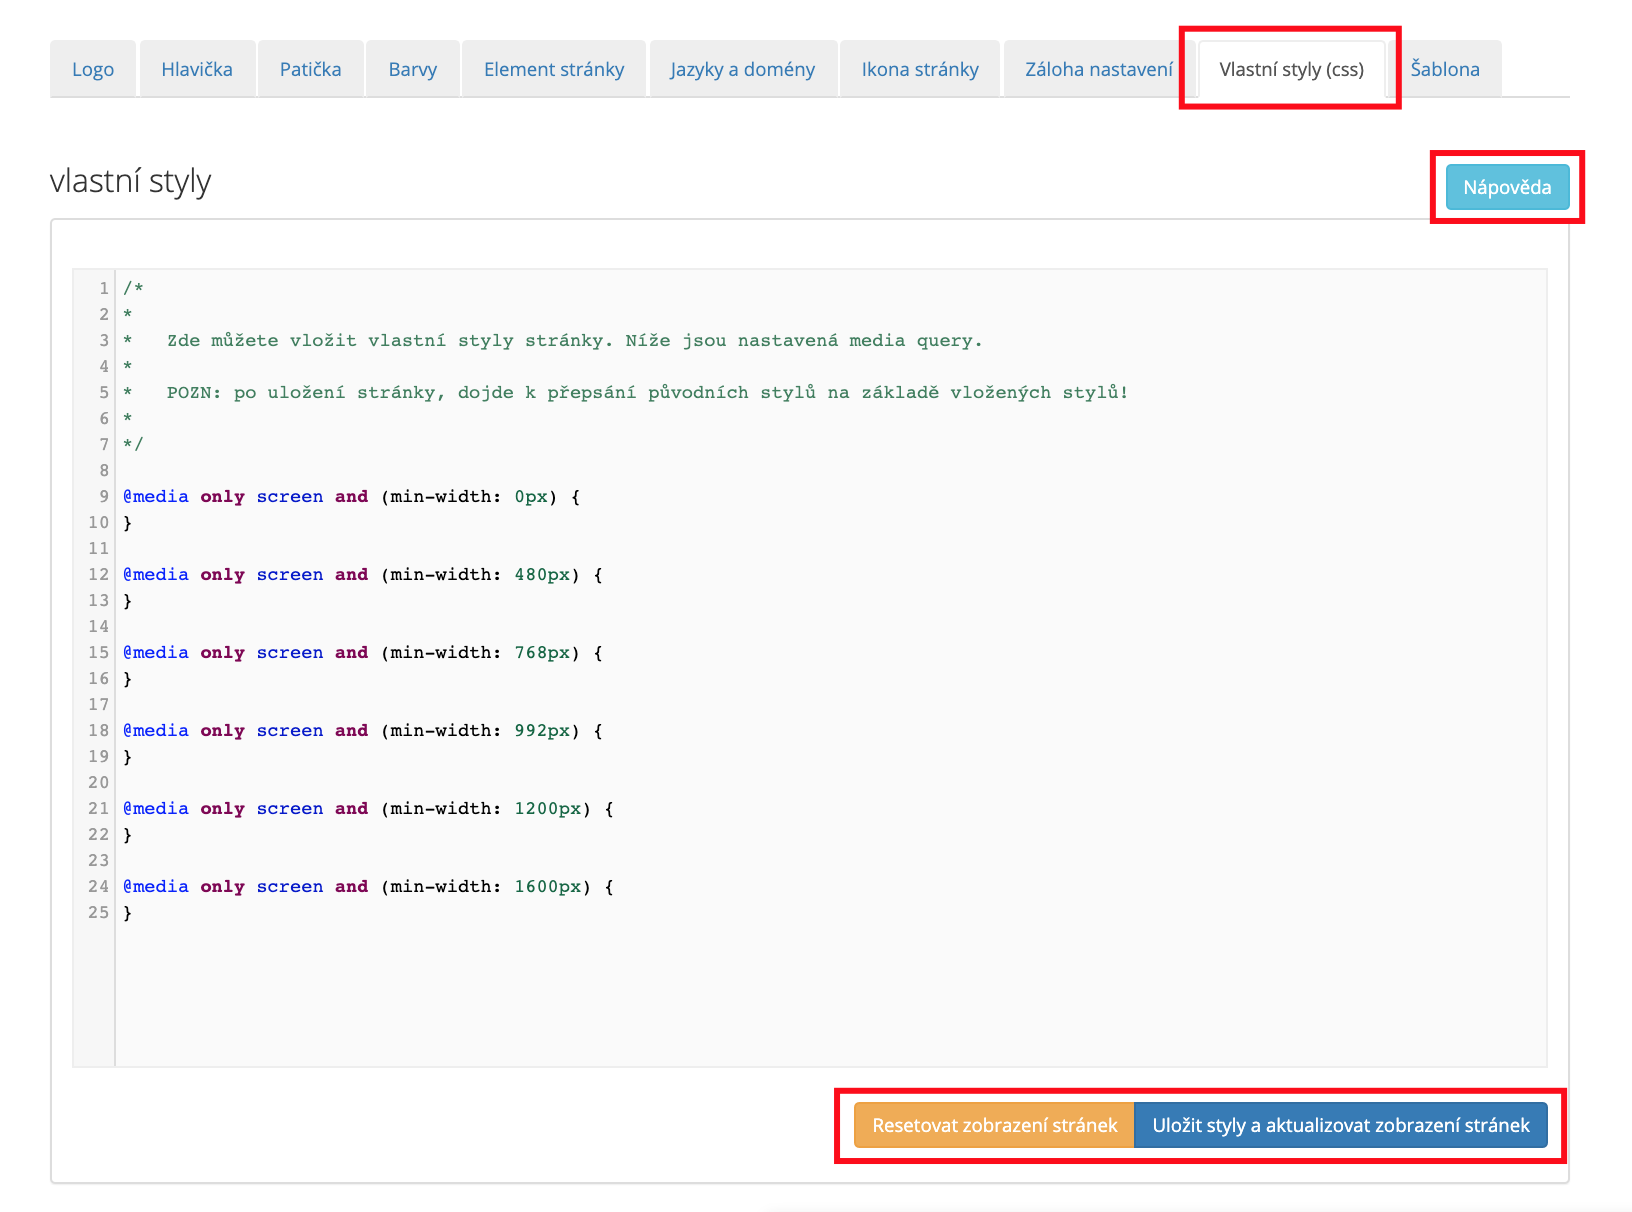1632x1212 pixels.
Task: Switch to the Hlavička tab
Action: (x=197, y=69)
